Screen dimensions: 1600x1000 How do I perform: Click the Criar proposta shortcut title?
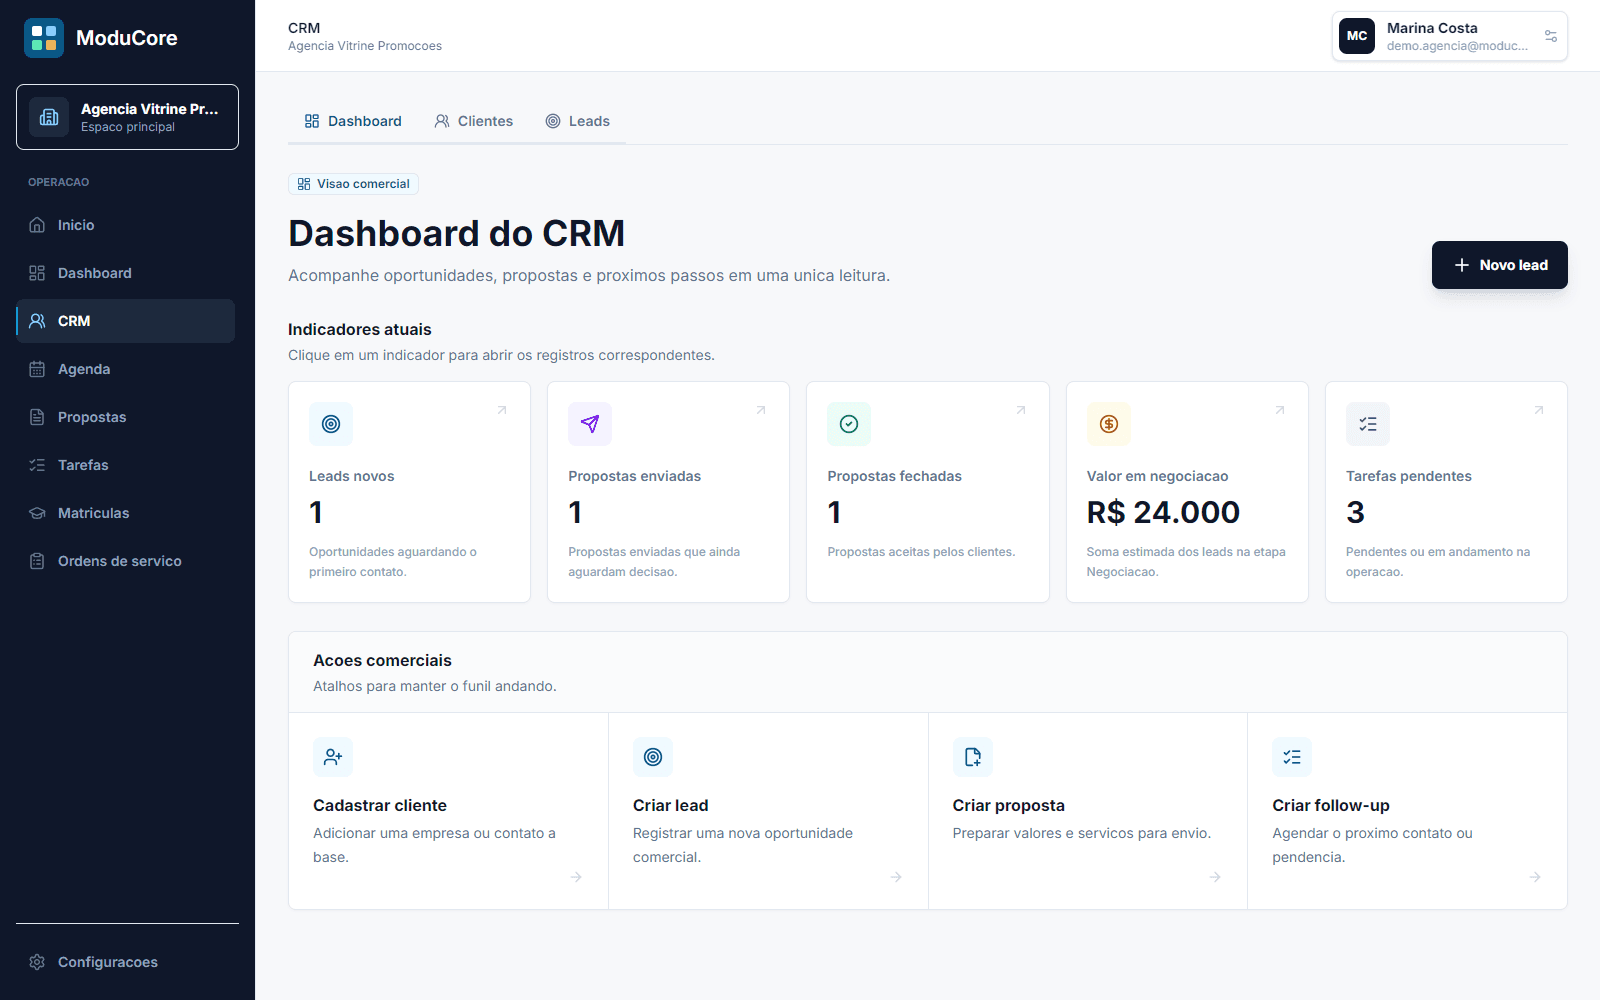(1008, 805)
